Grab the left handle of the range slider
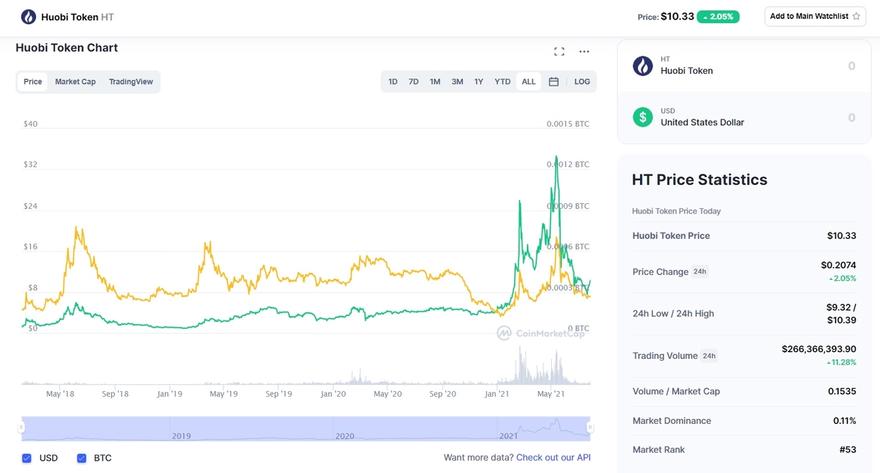Viewport: 880px width, 473px height. pos(21,428)
